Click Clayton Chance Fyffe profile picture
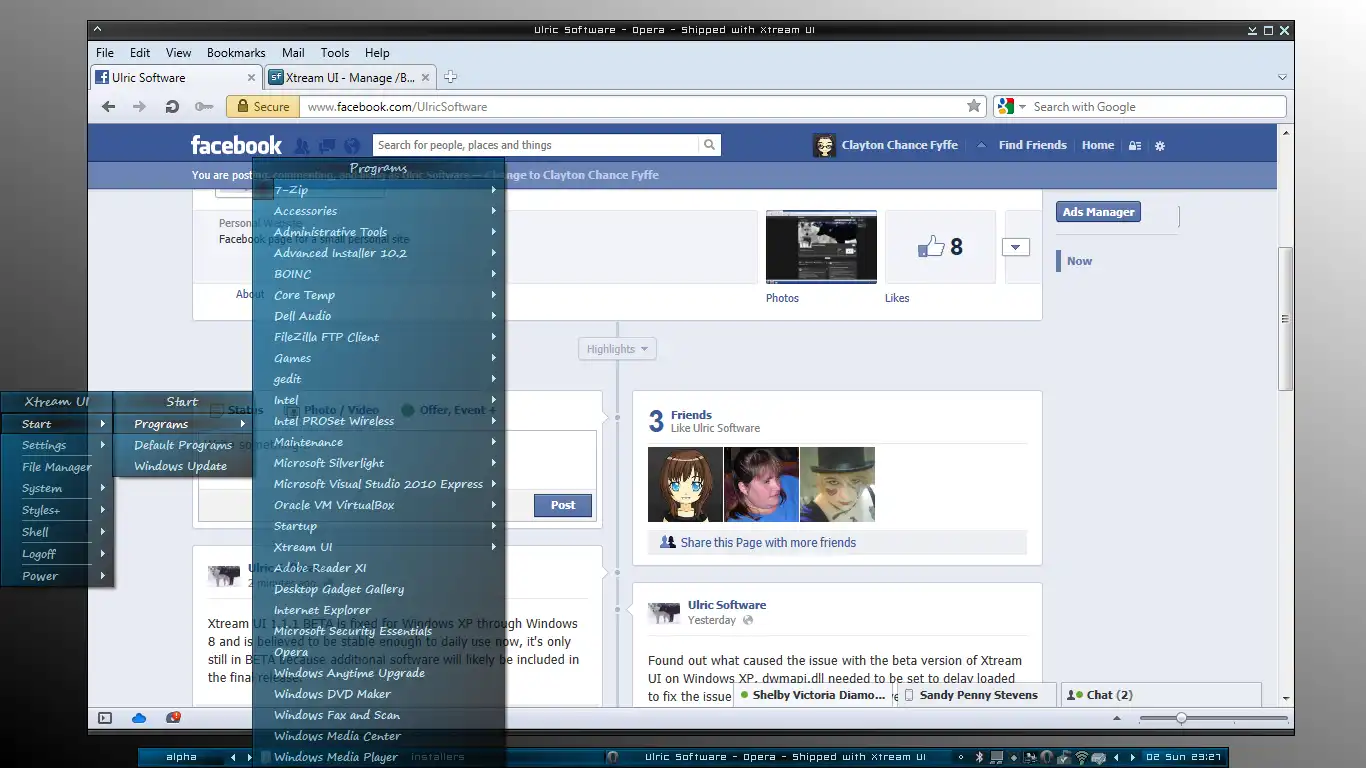 824,145
